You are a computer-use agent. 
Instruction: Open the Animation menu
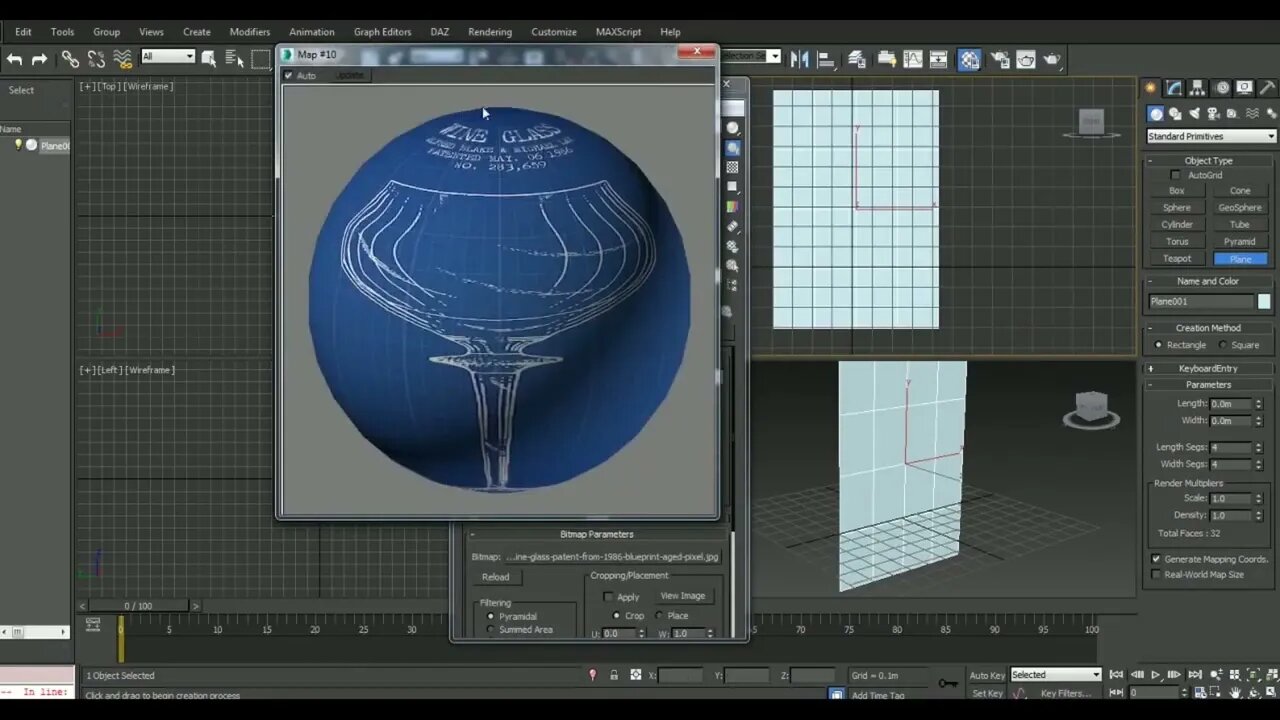click(312, 32)
